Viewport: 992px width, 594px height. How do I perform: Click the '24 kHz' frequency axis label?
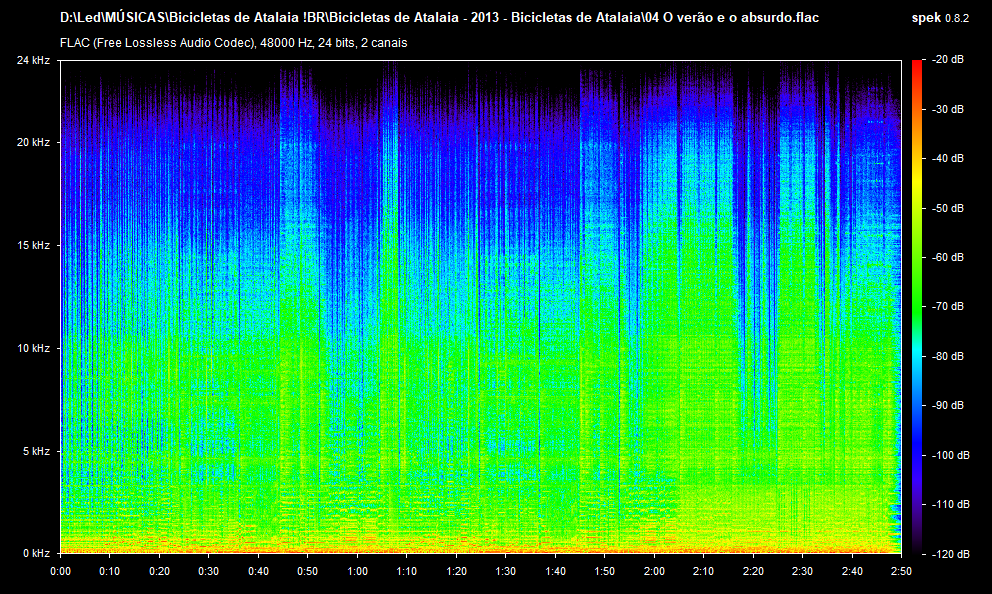33,61
